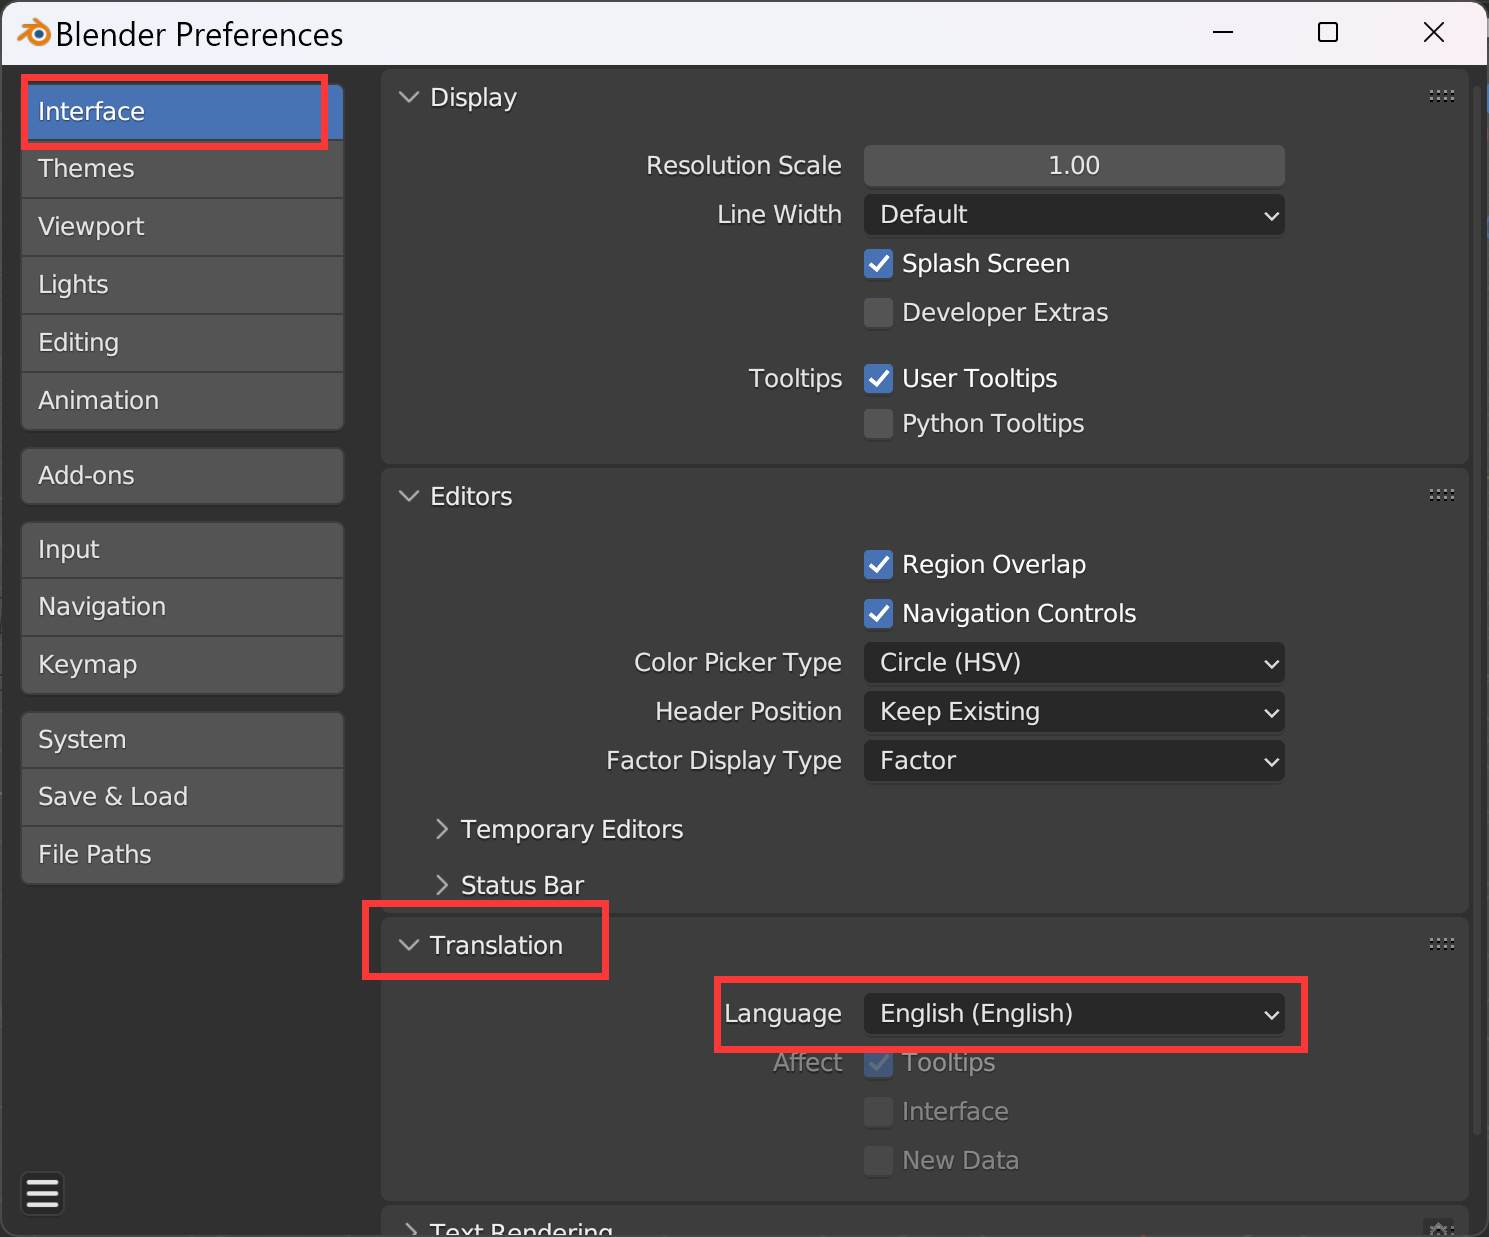Viewport: 1489px width, 1237px height.
Task: Grab the Translation panel drag handle
Action: pyautogui.click(x=1441, y=944)
